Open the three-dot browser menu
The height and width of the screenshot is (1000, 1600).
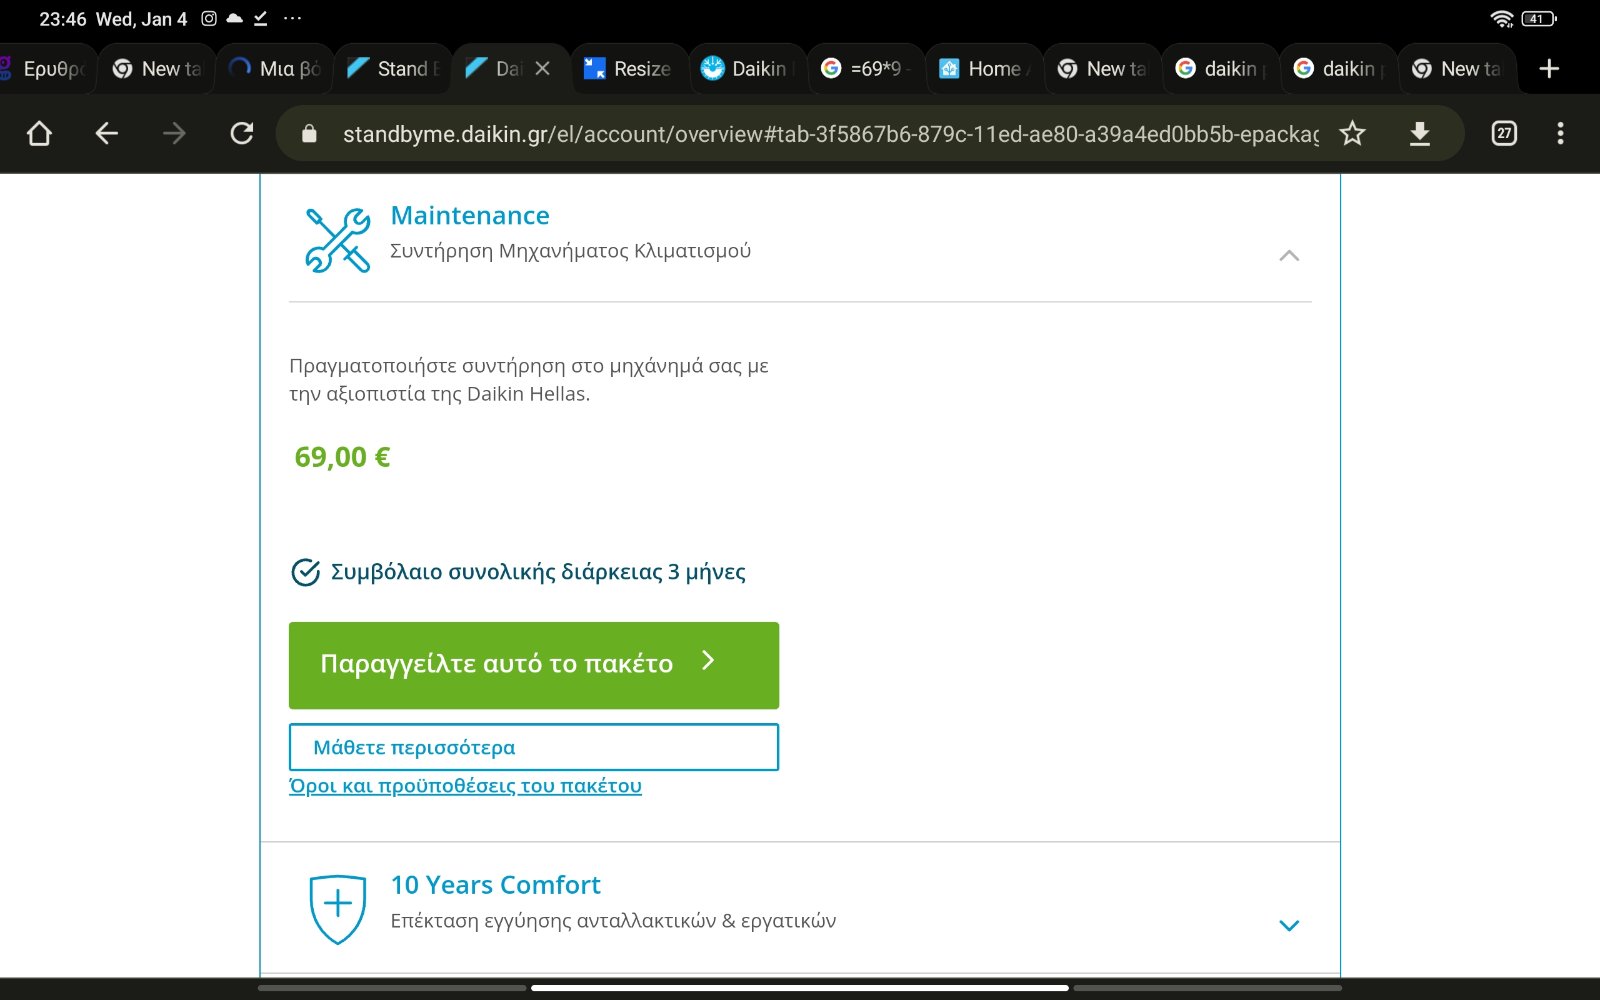[x=1560, y=133]
